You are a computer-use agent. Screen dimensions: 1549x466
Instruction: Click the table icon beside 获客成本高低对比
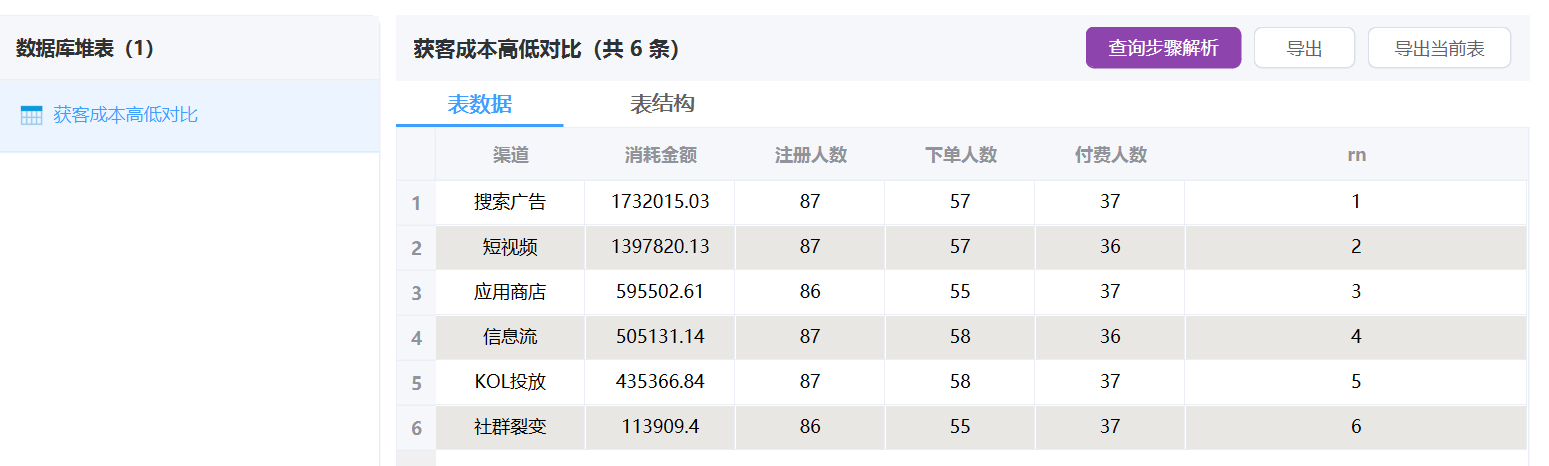pos(31,115)
